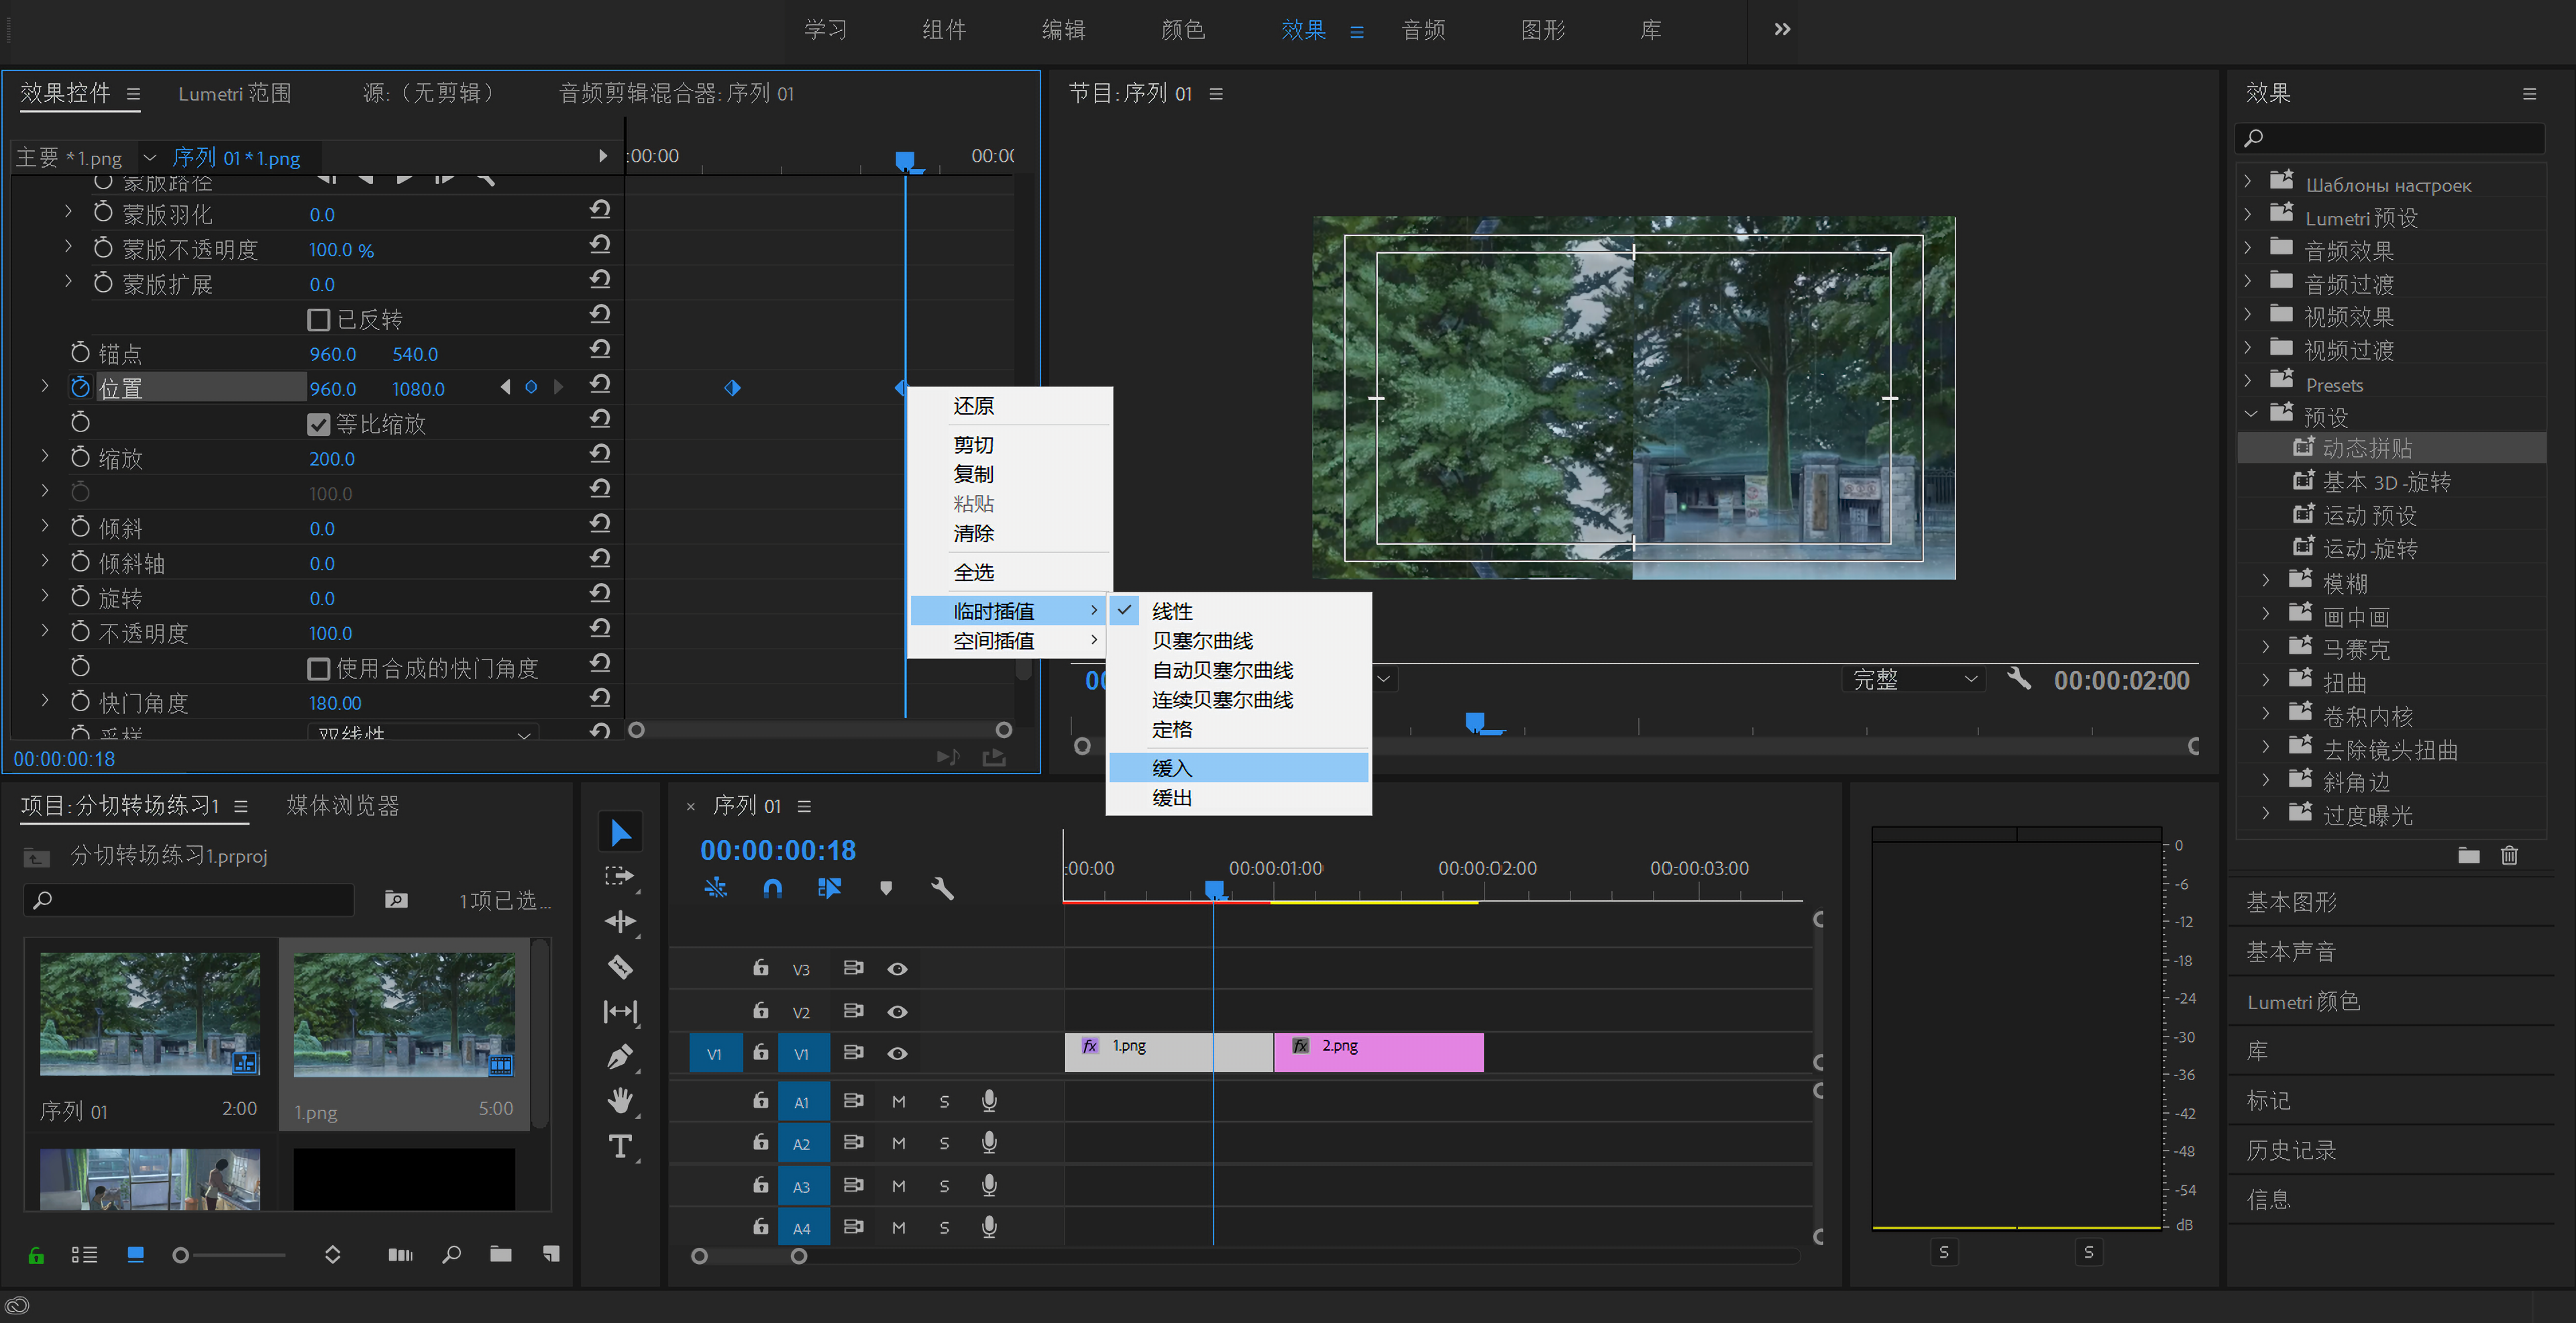This screenshot has height=1323, width=2576.
Task: Choose 缓出 ease out from submenu
Action: coord(1238,798)
